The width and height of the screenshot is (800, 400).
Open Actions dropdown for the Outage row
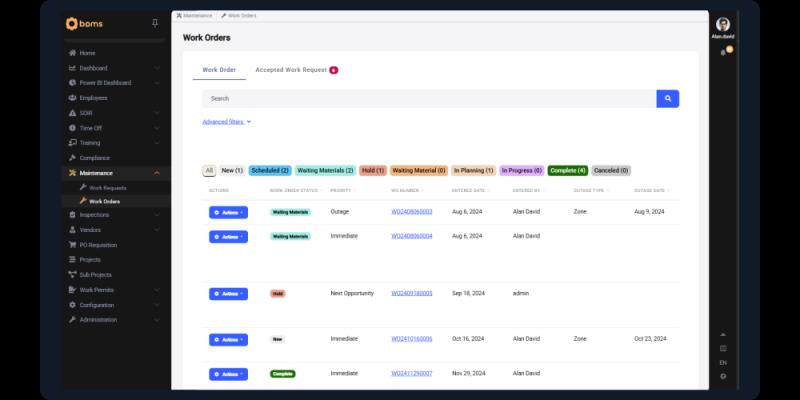228,212
